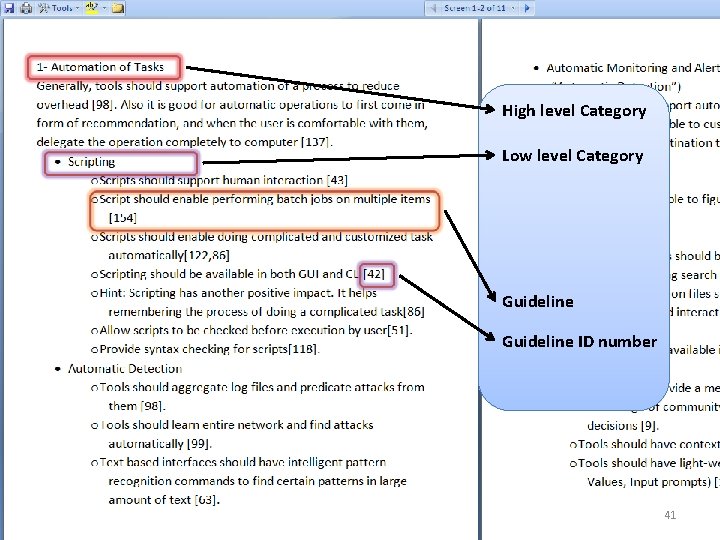This screenshot has height=540, width=720.
Task: Click 'Tools should have context' on right page
Action: [649, 444]
